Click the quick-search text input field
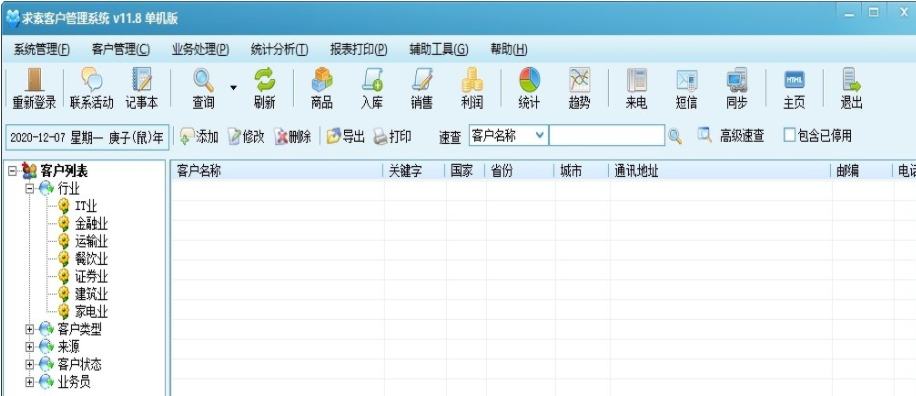The image size is (916, 396). (x=606, y=136)
